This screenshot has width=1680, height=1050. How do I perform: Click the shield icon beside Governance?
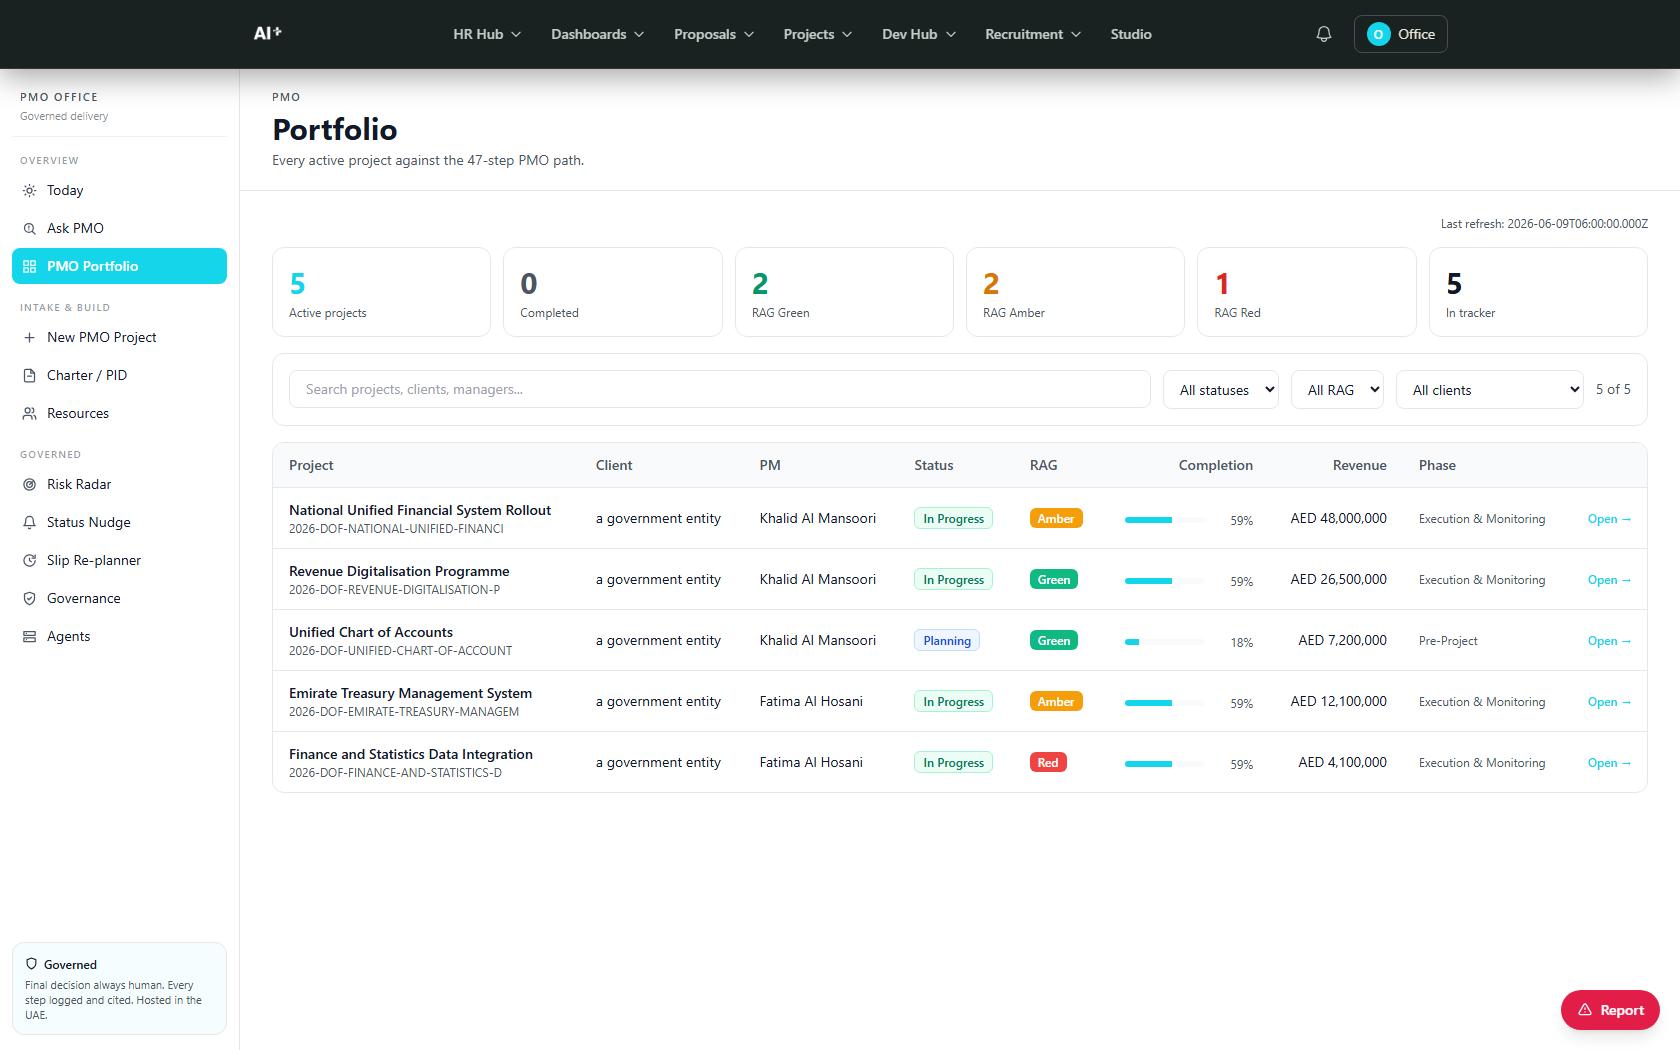(30, 598)
